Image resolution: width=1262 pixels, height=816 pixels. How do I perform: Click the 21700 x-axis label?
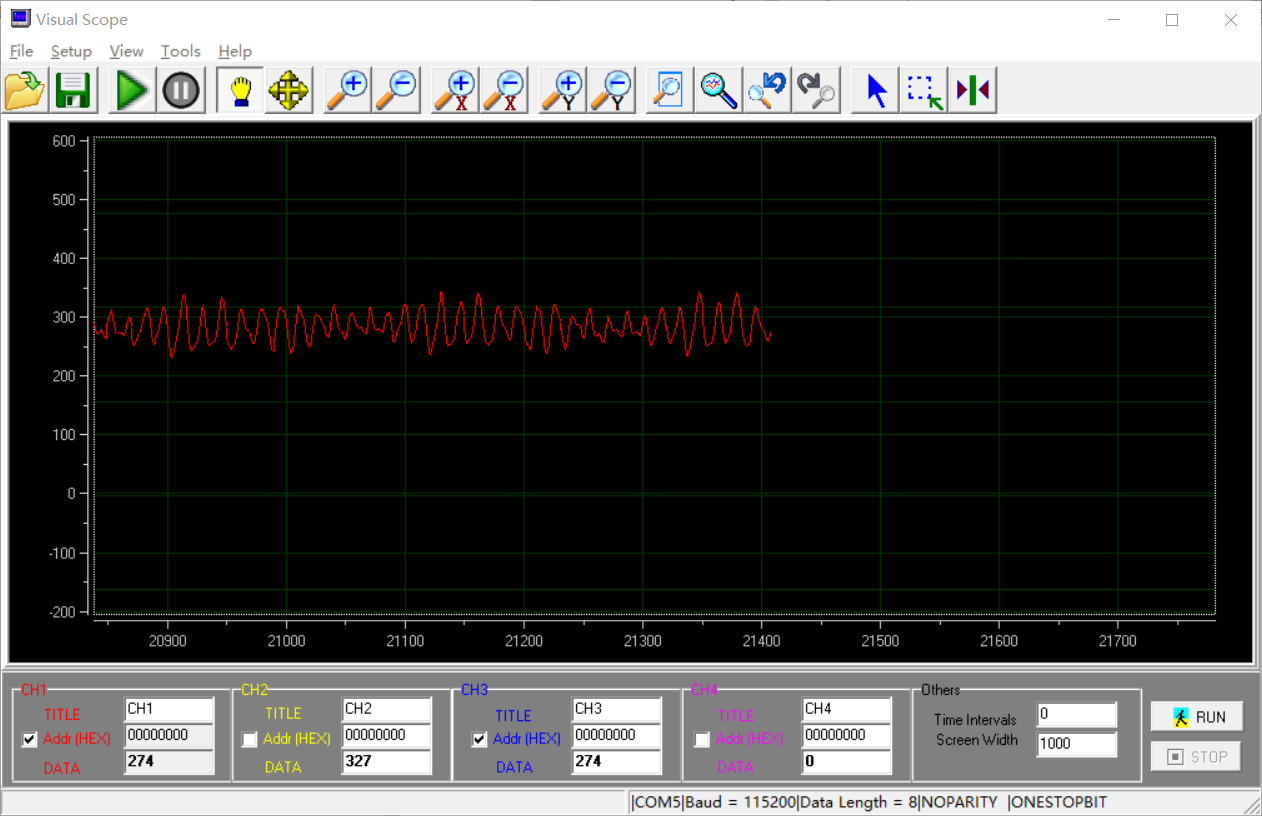pos(1117,641)
